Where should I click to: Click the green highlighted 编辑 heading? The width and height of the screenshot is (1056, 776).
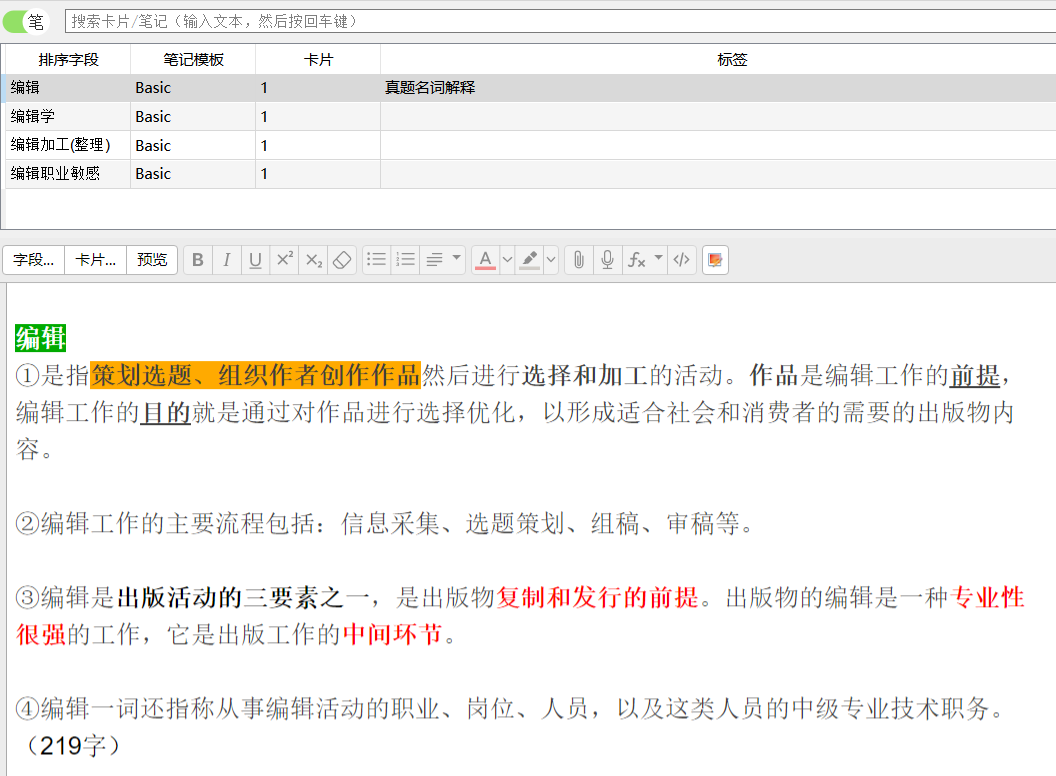(x=40, y=338)
